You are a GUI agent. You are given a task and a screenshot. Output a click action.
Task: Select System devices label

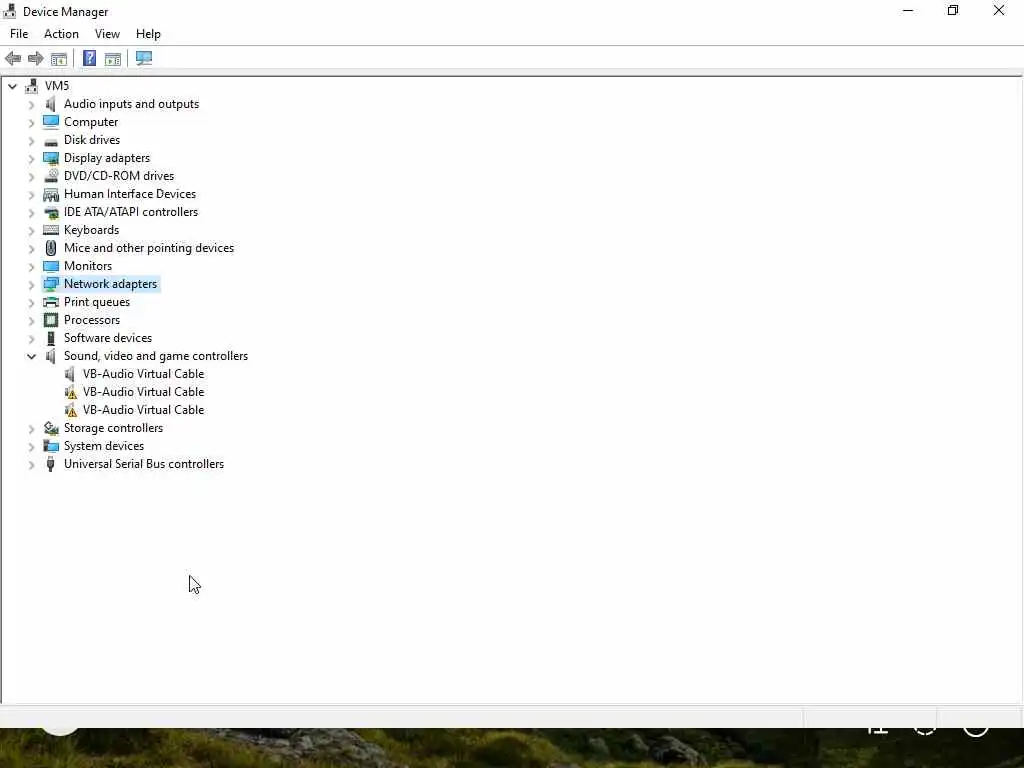[104, 446]
